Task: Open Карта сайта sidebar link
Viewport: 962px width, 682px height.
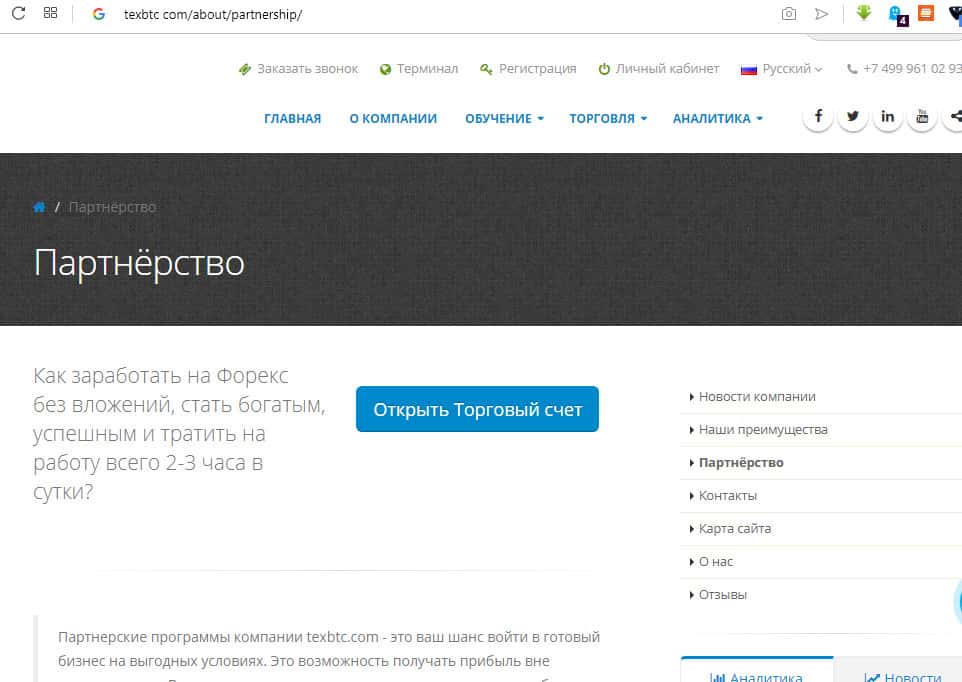Action: point(735,529)
